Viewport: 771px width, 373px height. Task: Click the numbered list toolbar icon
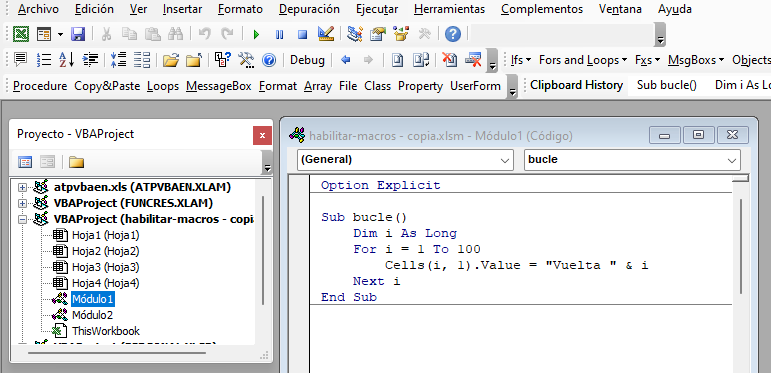tap(44, 60)
